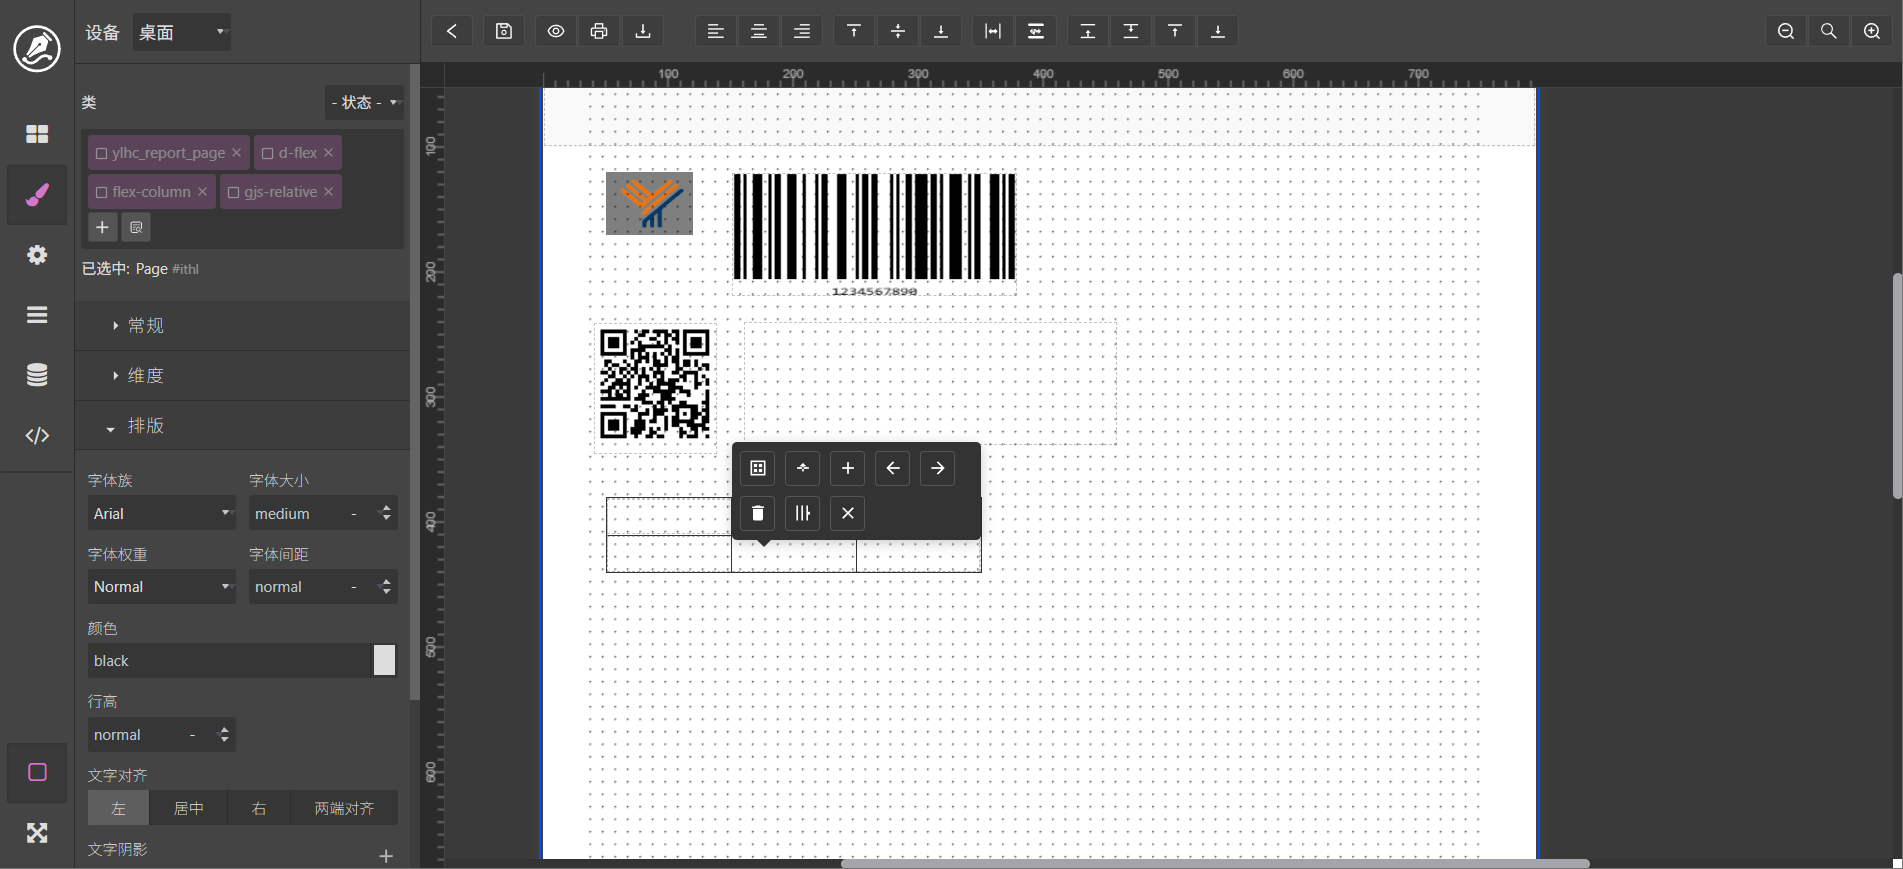Toggle the flex-column class checkbox

[x=101, y=192]
